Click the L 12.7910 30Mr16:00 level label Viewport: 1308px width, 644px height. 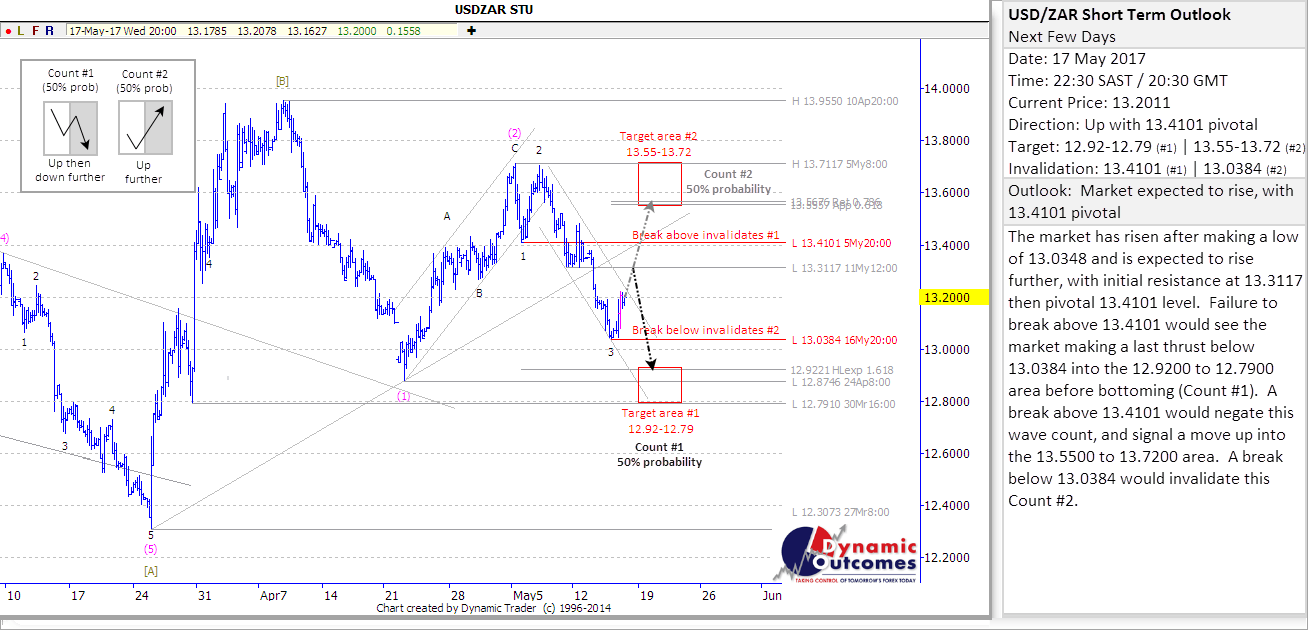pos(843,404)
